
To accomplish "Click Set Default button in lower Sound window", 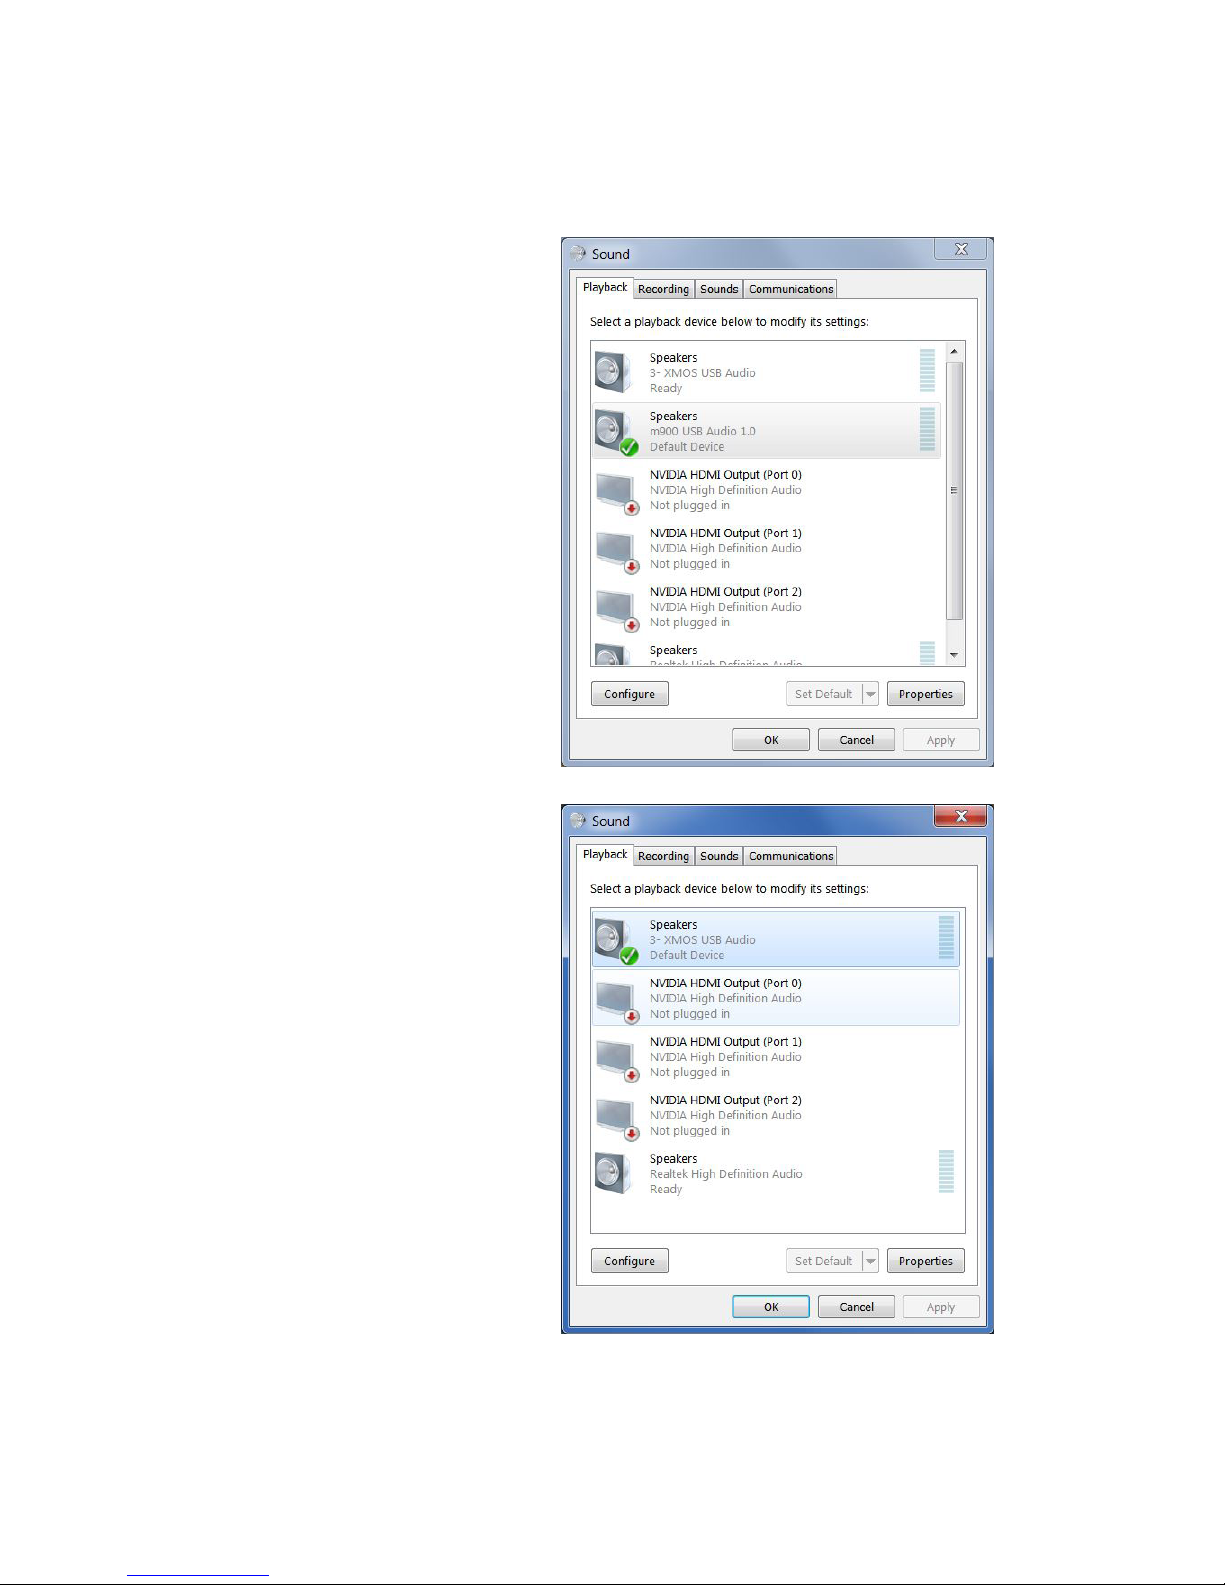I will coord(823,1261).
